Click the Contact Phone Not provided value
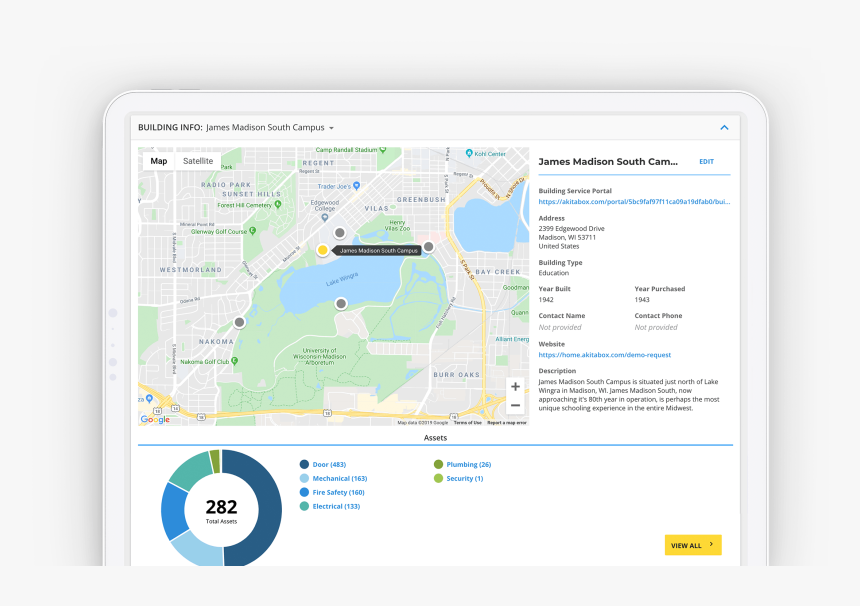 tap(655, 327)
